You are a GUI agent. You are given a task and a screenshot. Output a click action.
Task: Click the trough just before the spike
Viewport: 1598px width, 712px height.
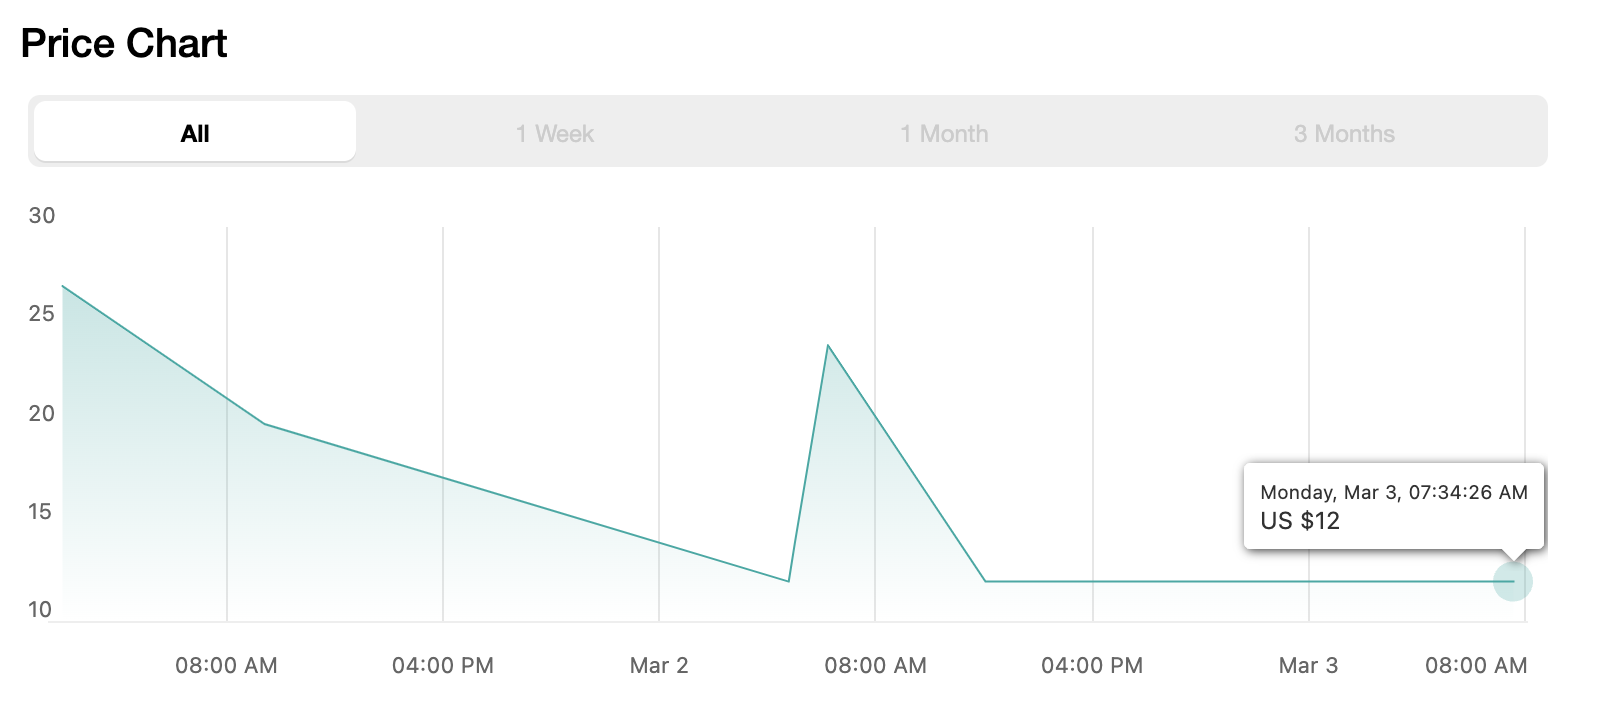coord(789,581)
